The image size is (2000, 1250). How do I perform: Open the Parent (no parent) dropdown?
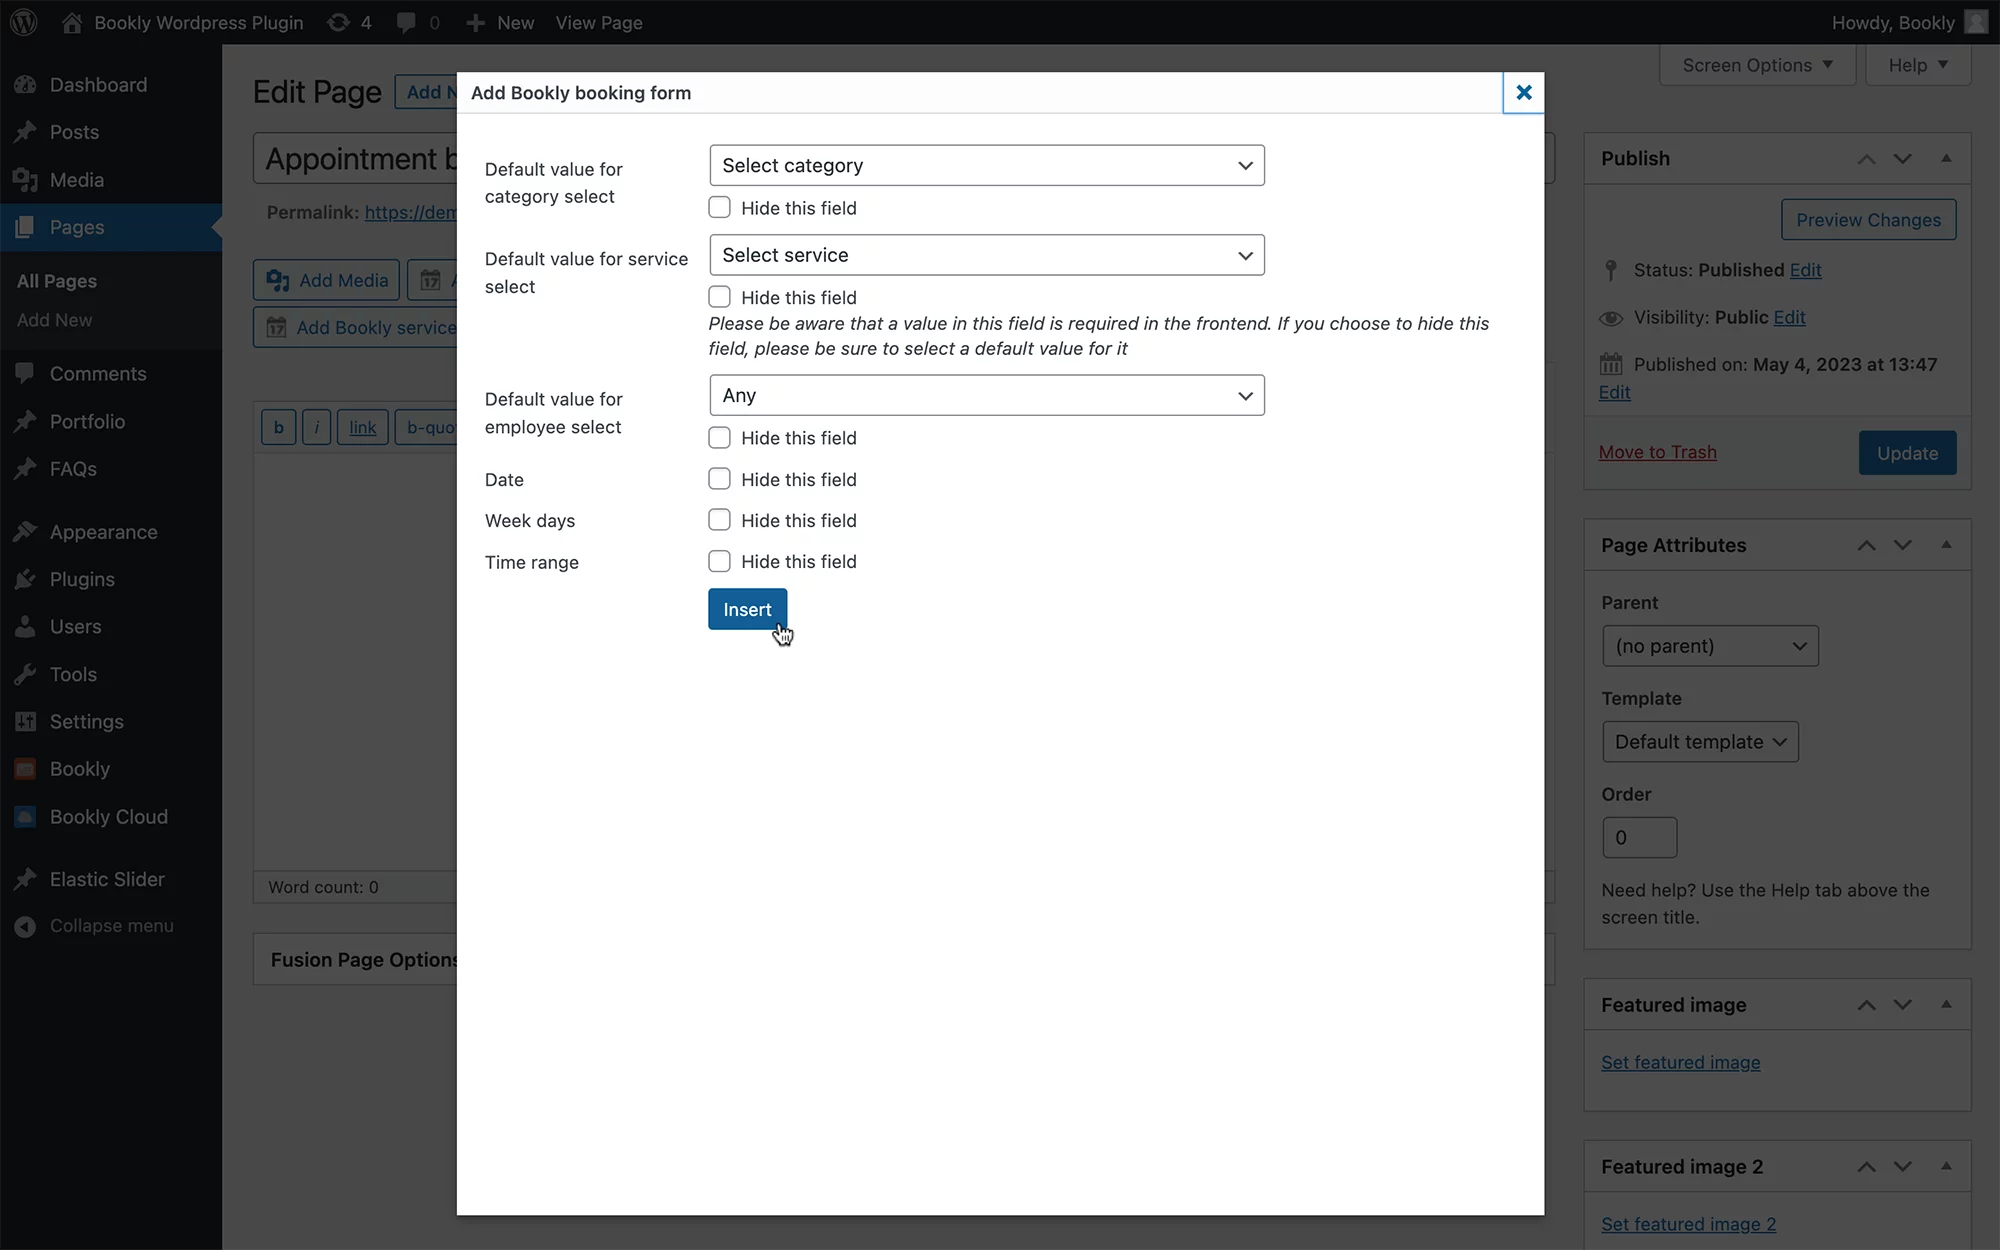[x=1710, y=646]
